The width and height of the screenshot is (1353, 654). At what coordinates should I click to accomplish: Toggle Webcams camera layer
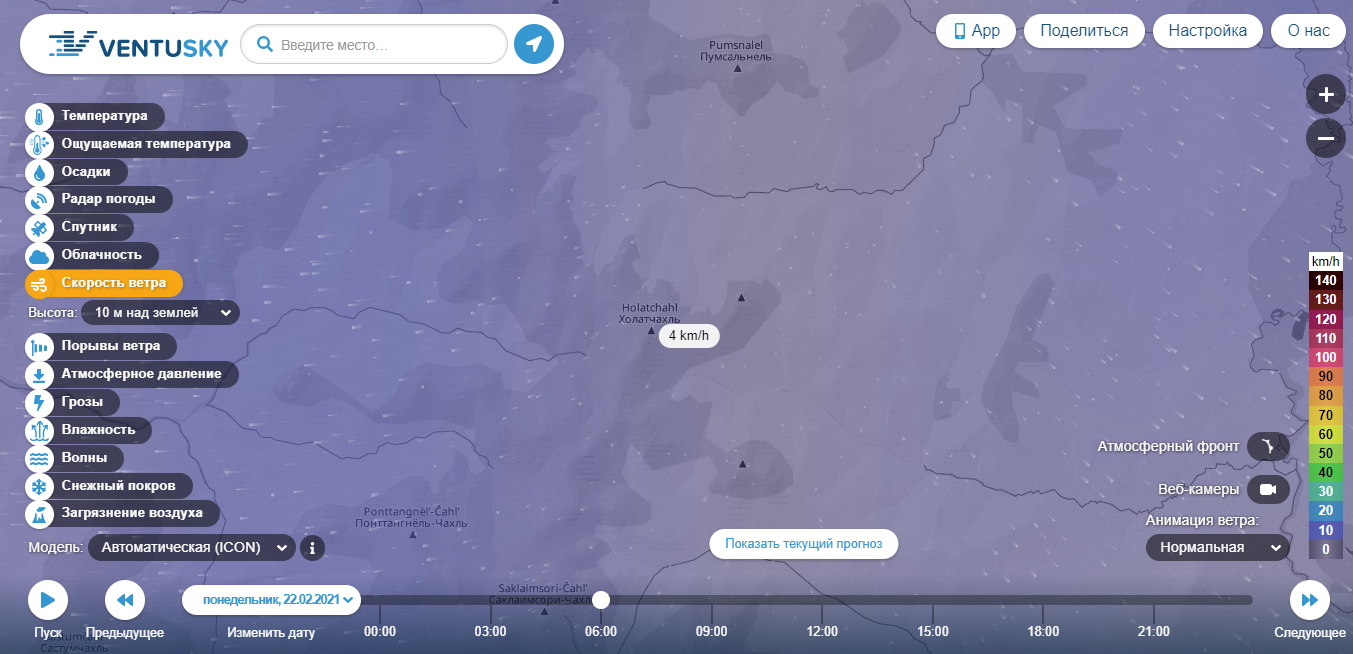coord(1268,489)
